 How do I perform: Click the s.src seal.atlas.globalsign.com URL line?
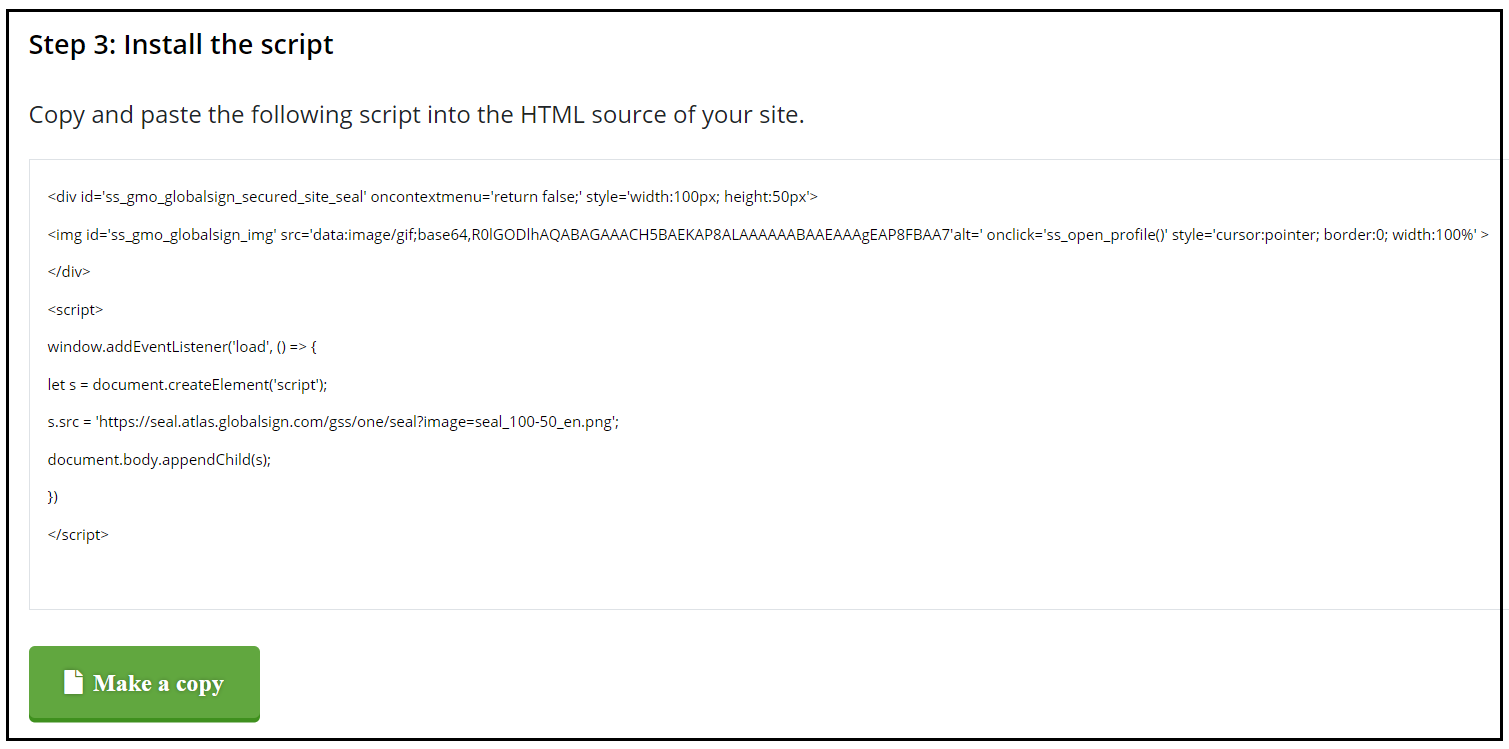coord(333,422)
